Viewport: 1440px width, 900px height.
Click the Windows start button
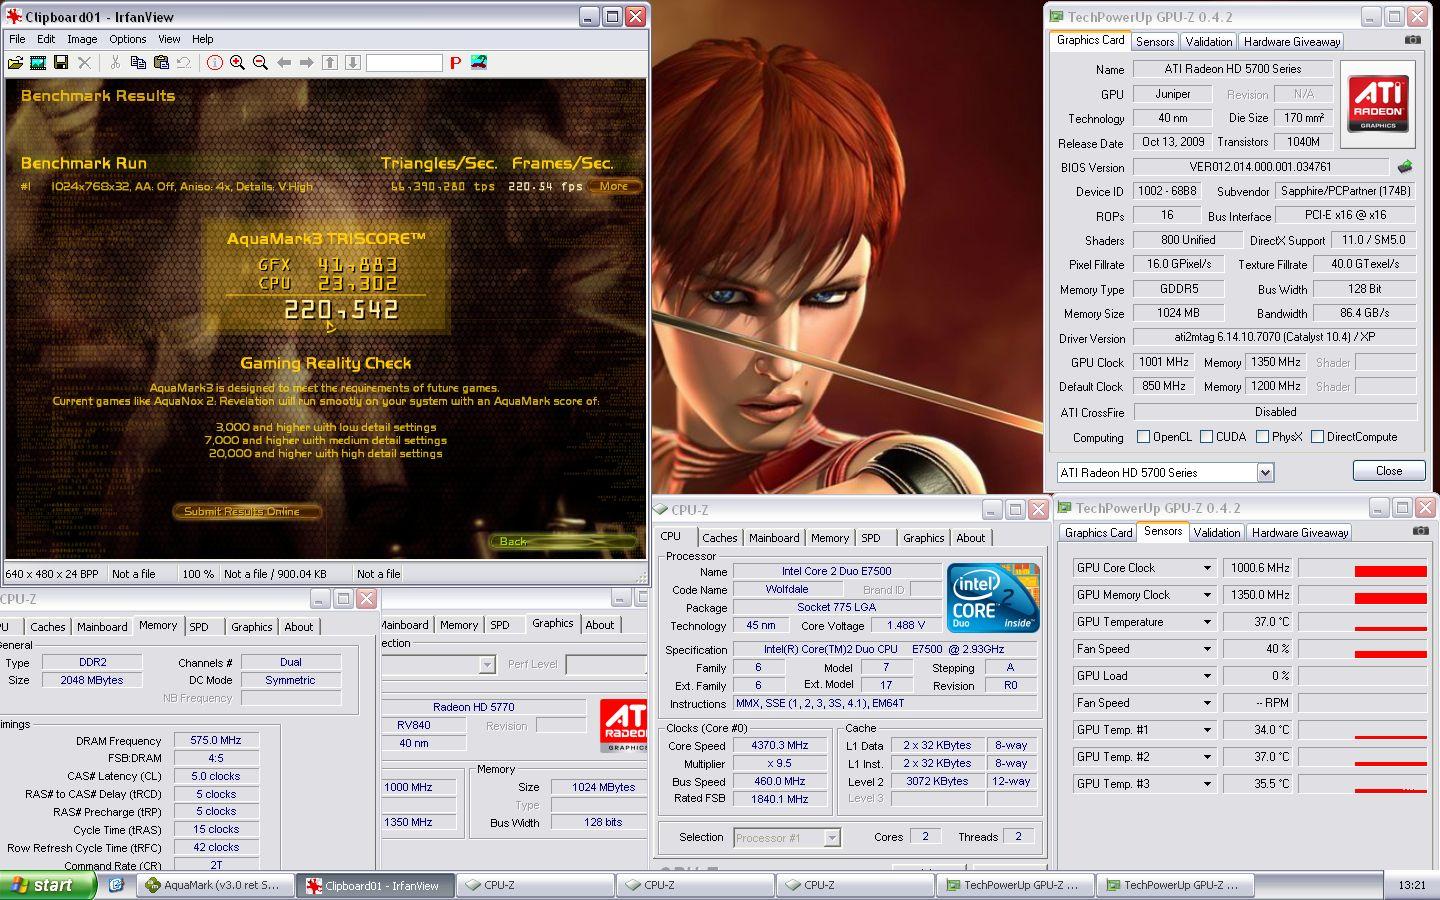point(48,885)
